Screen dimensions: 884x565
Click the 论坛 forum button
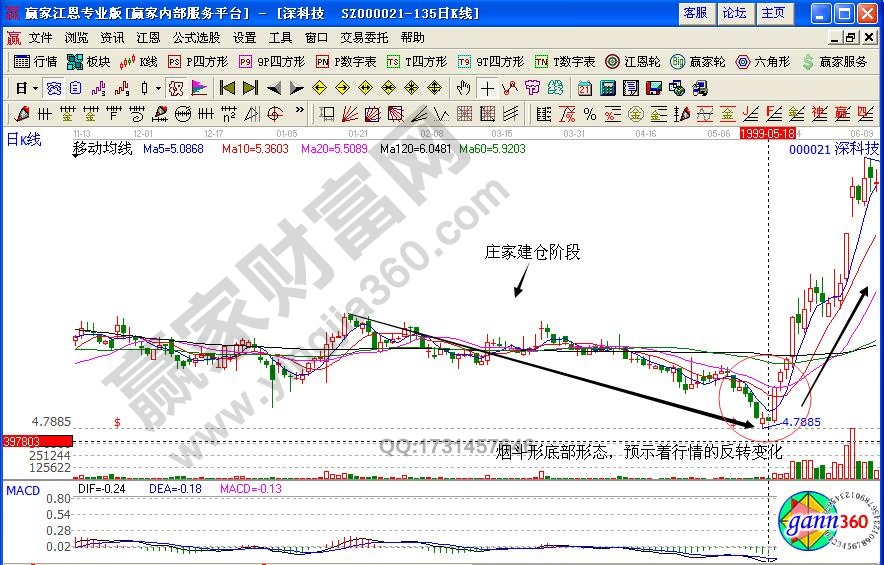pos(734,13)
